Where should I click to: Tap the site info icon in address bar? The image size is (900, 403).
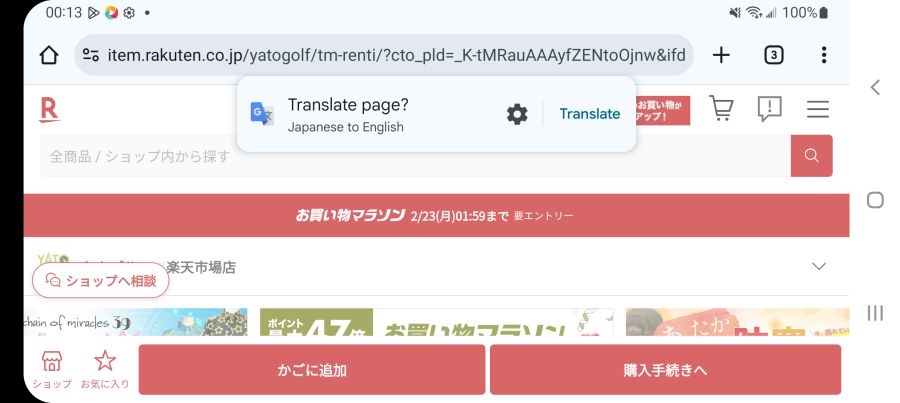pos(91,55)
